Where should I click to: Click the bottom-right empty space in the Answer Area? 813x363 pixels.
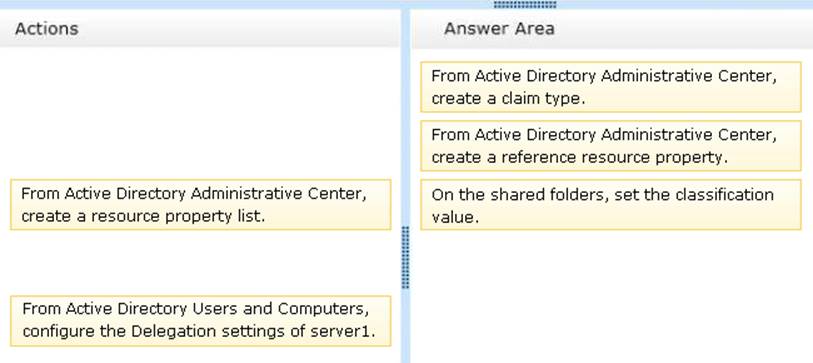[726, 322]
